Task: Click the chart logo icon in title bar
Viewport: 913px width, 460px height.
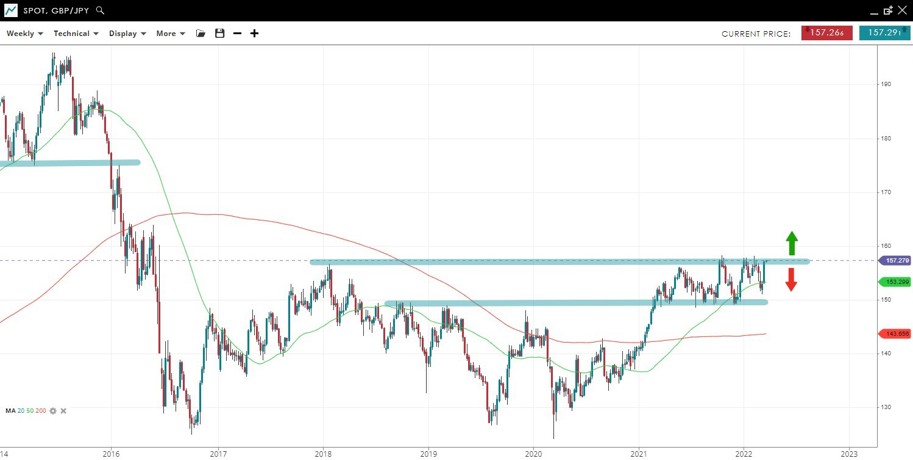Action: [x=11, y=10]
